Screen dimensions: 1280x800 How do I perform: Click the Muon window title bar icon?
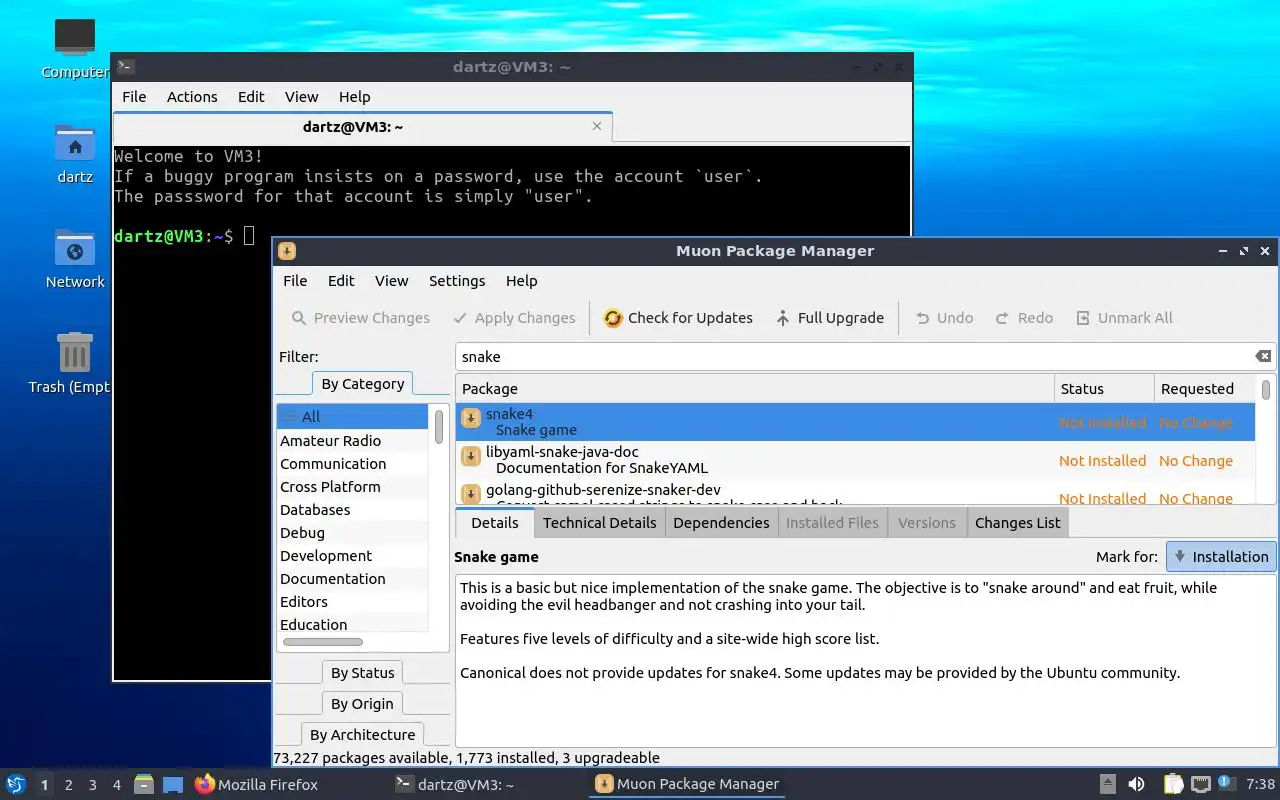tap(287, 251)
